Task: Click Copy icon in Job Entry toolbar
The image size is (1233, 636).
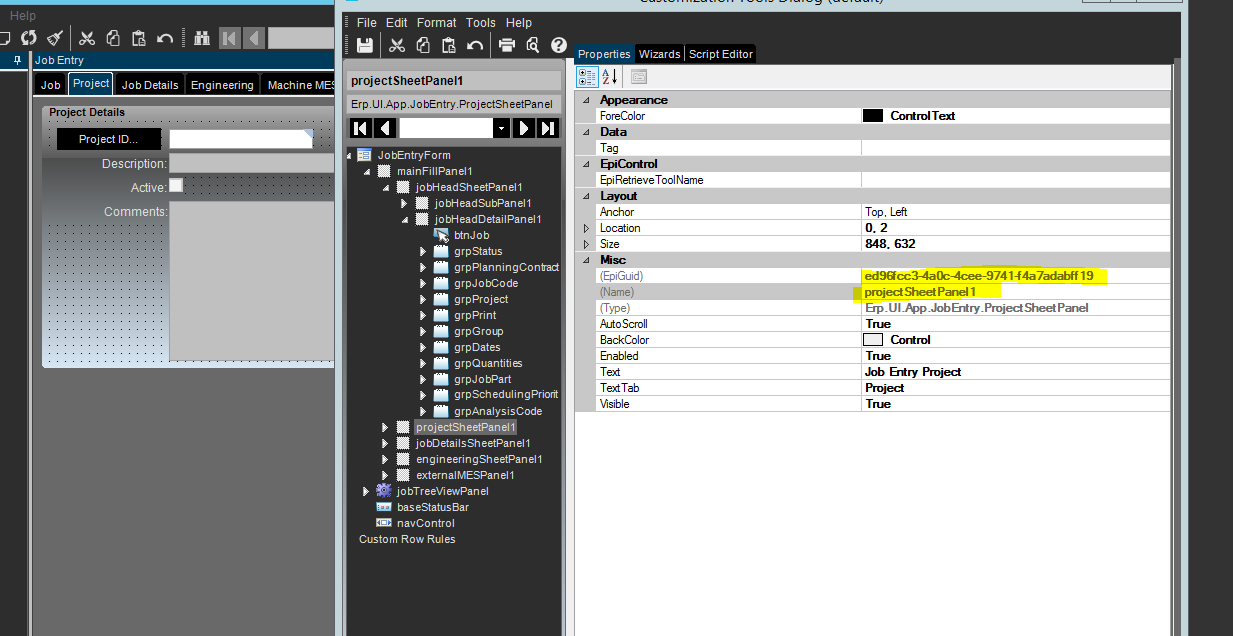Action: tap(113, 38)
